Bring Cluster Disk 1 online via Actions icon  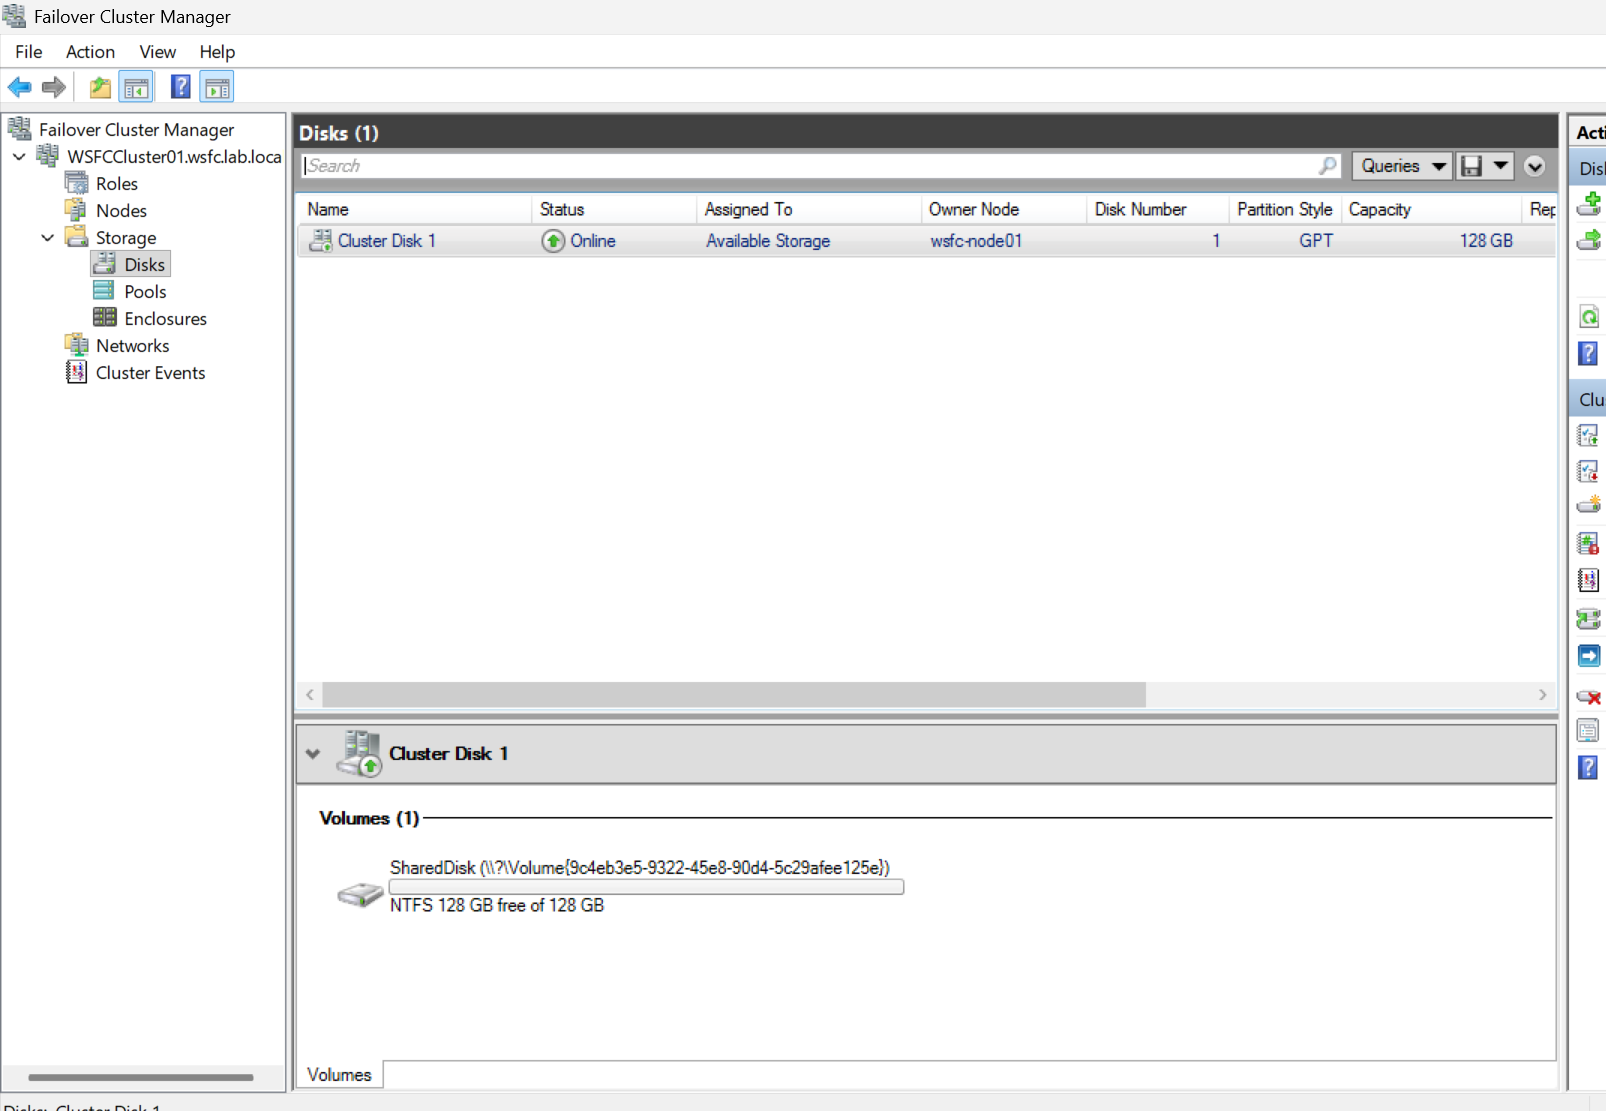pos(1589,434)
